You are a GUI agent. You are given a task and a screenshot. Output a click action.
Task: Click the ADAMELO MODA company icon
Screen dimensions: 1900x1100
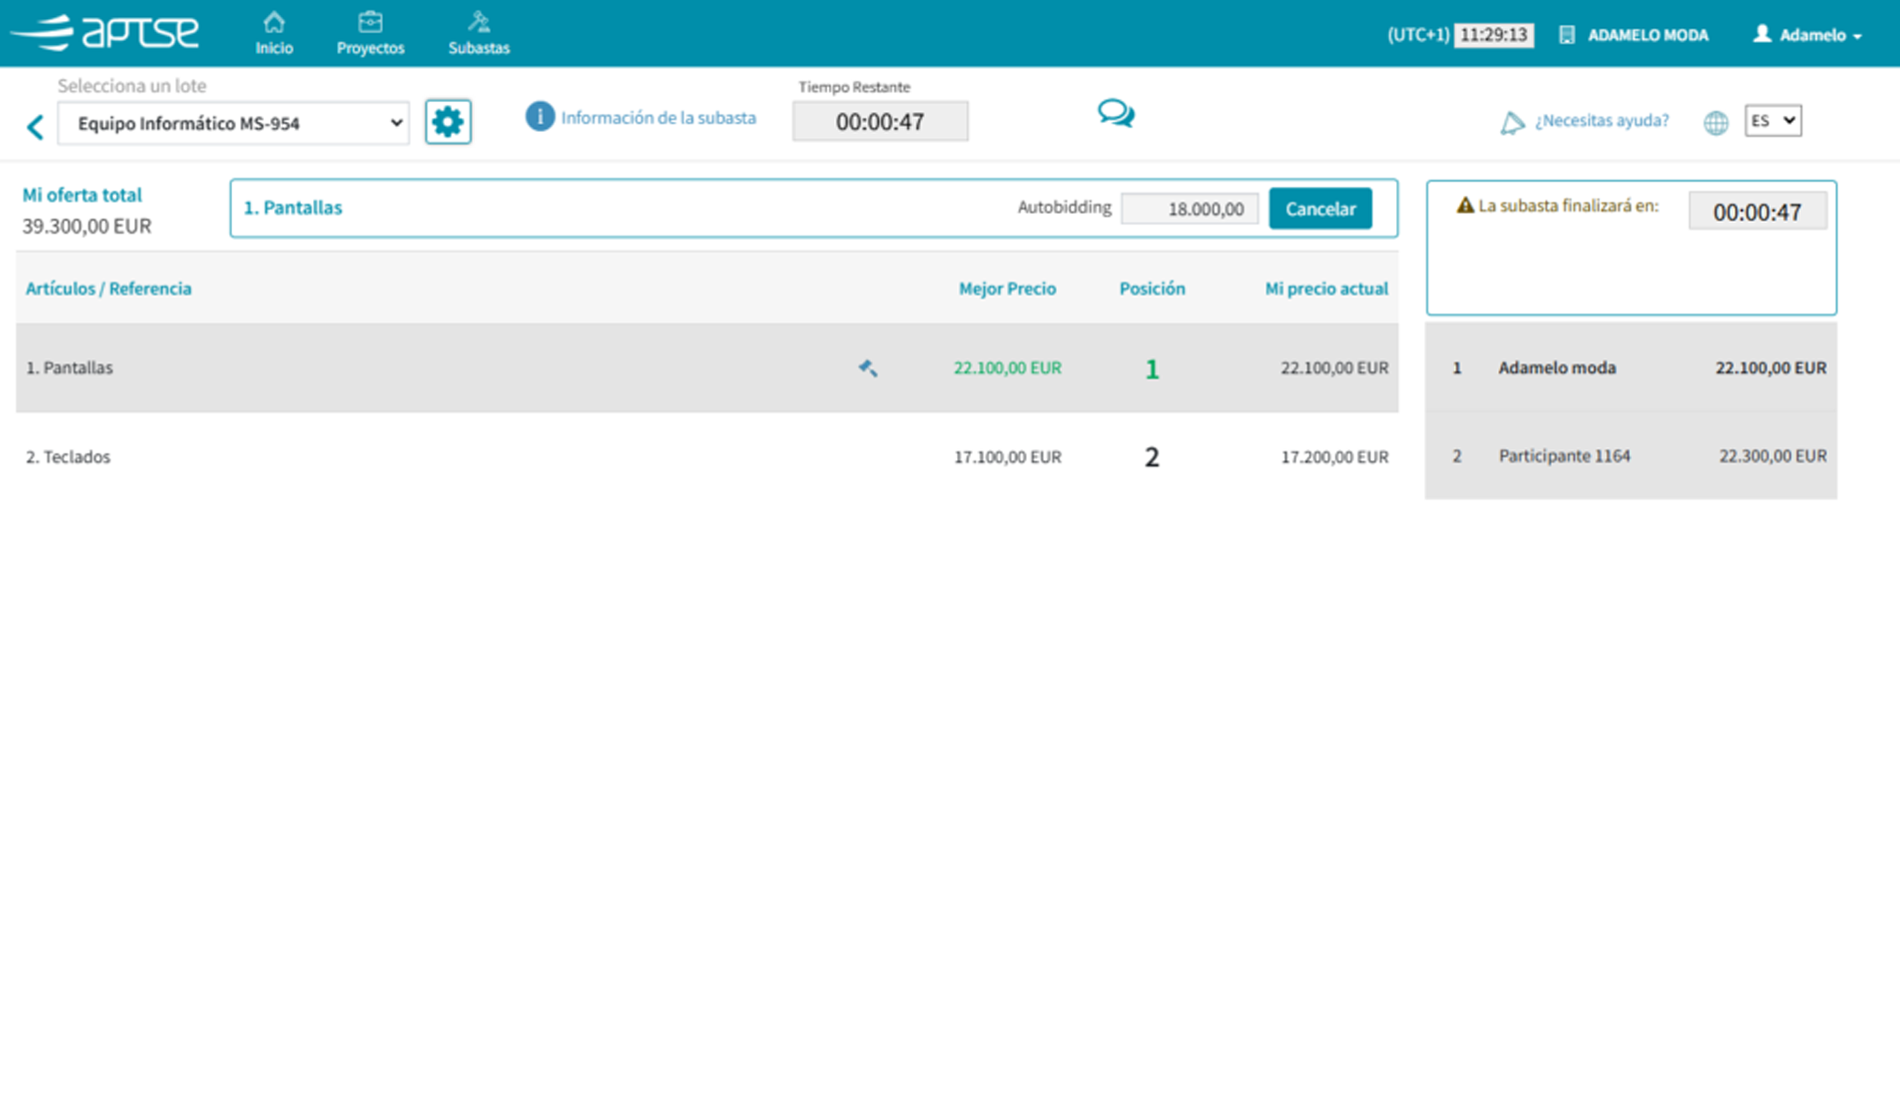(x=1567, y=35)
